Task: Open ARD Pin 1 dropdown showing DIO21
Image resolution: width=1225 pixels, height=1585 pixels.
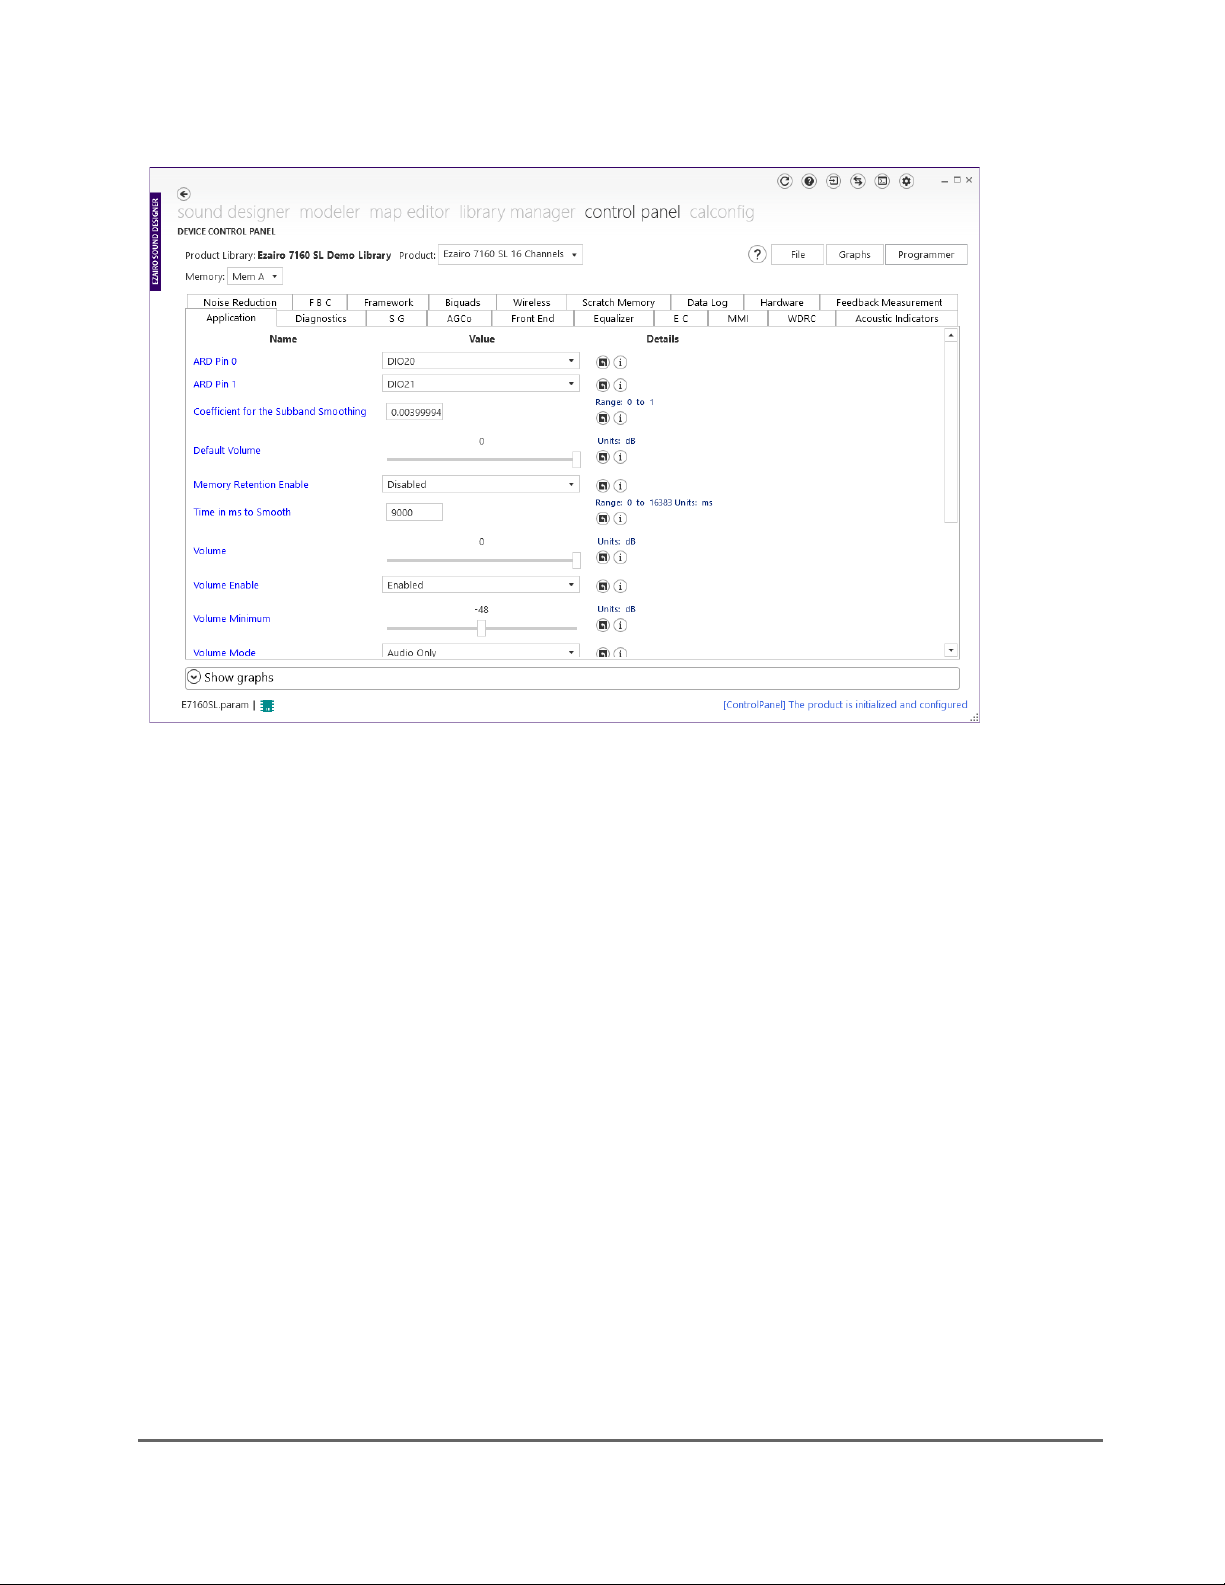Action: [x=481, y=384]
